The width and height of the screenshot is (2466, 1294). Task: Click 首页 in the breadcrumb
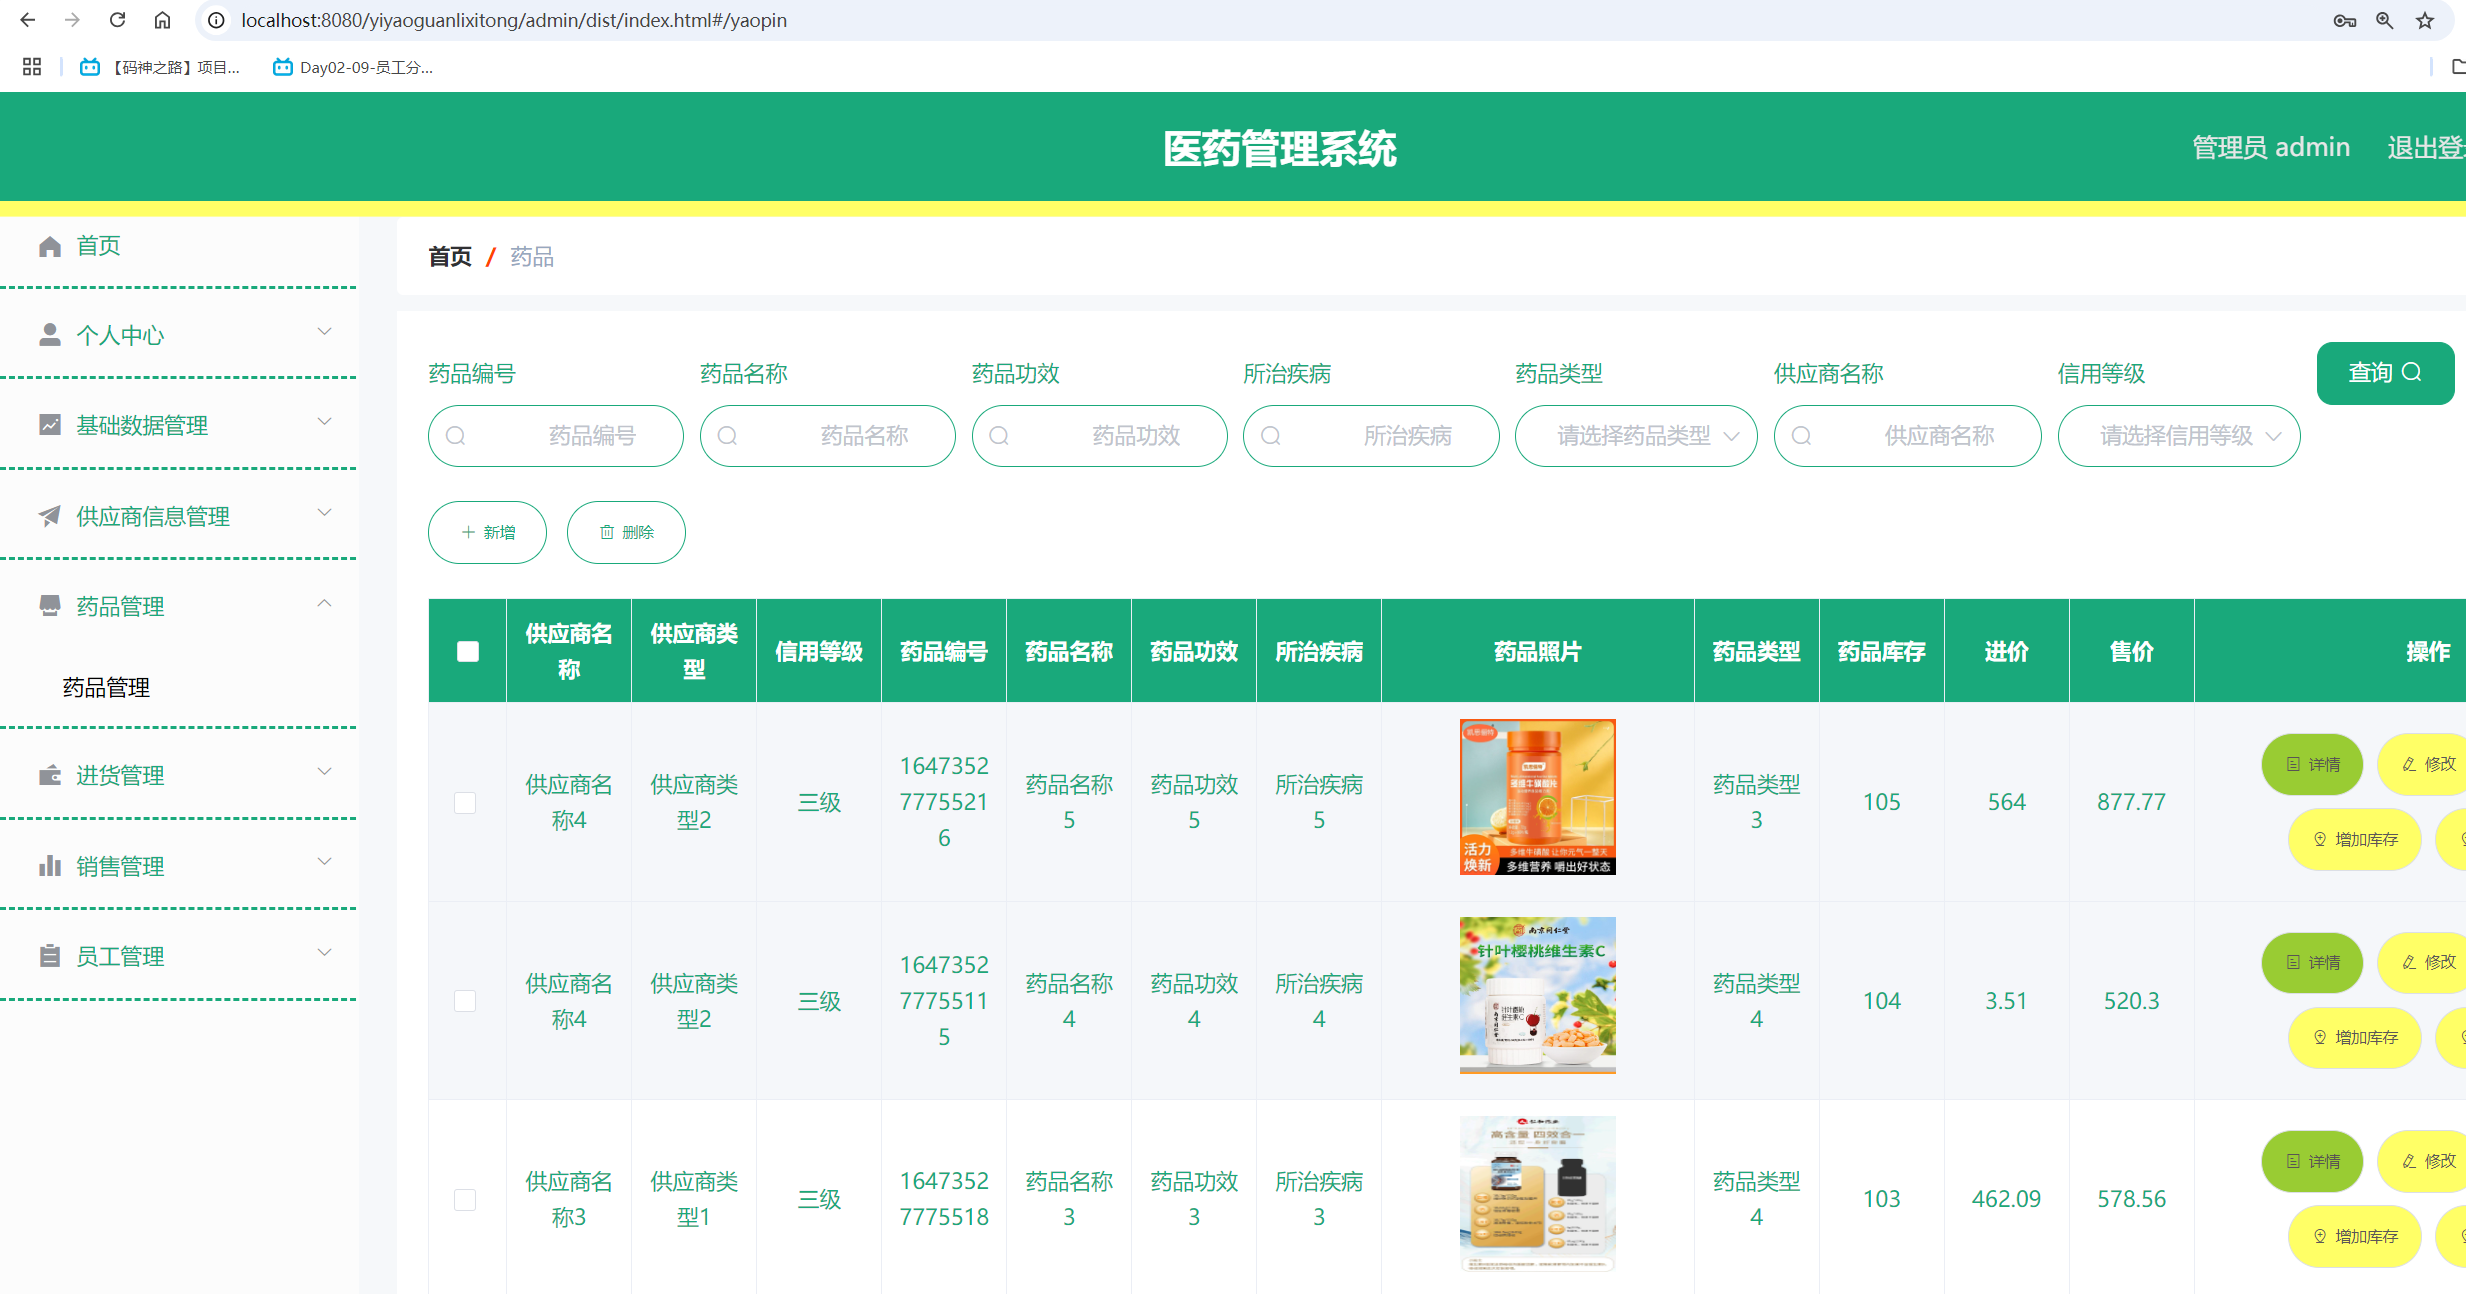(x=449, y=256)
